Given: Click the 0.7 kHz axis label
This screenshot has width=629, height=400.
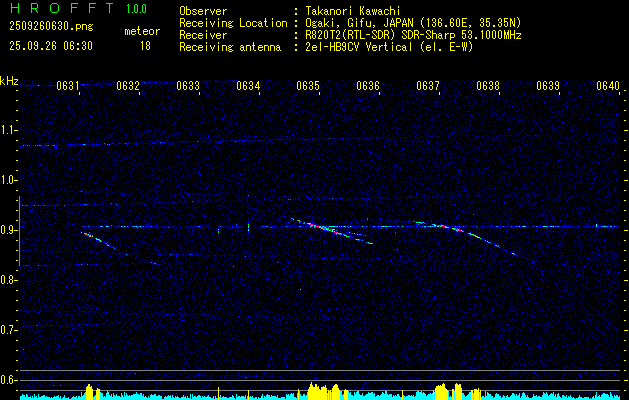Looking at the screenshot, I should click(8, 330).
